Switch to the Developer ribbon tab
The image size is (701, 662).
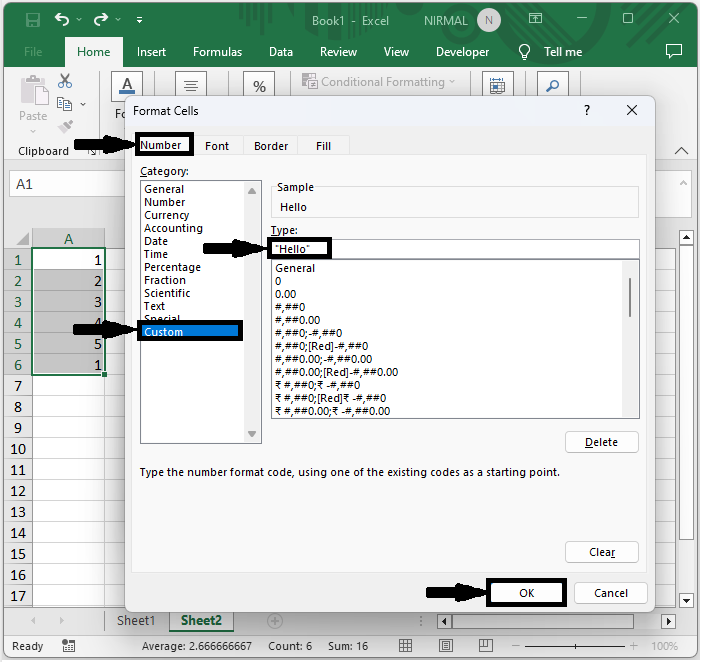click(x=462, y=52)
